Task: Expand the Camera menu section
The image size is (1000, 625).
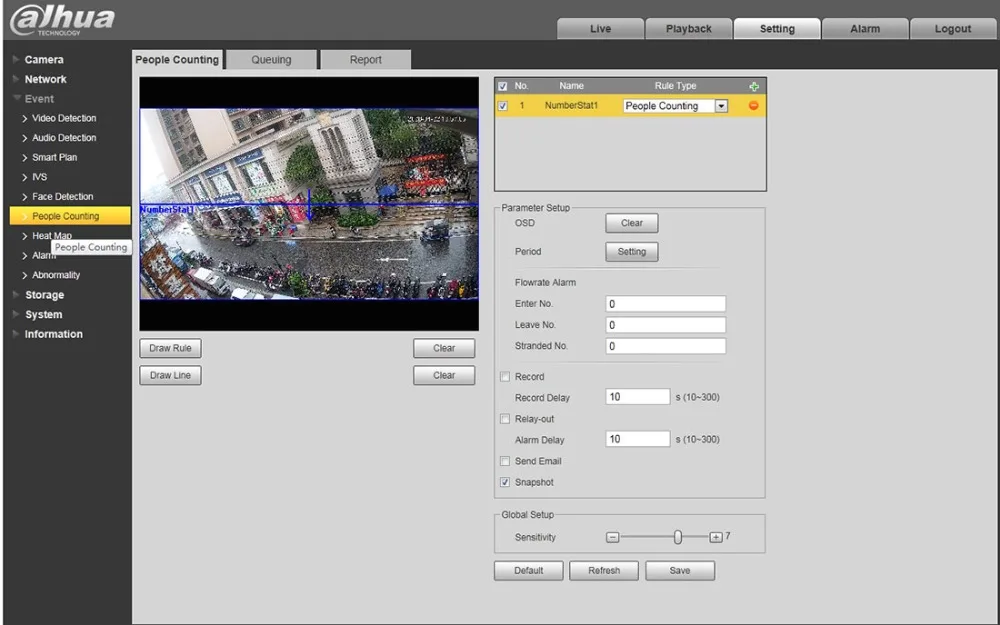Action: 44,60
